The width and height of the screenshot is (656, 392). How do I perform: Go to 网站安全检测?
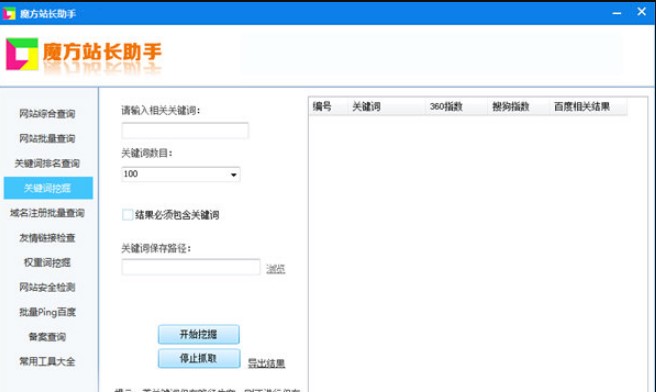point(47,287)
